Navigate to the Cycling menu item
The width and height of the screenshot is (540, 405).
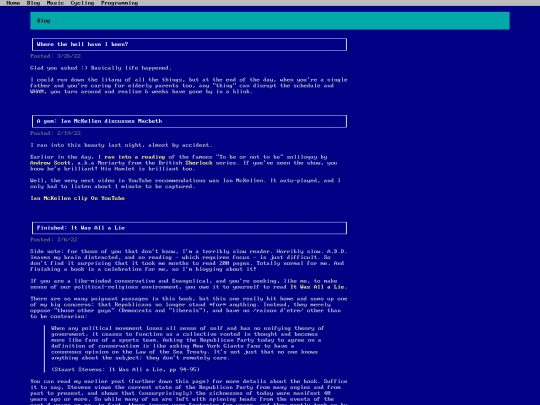[x=82, y=3]
